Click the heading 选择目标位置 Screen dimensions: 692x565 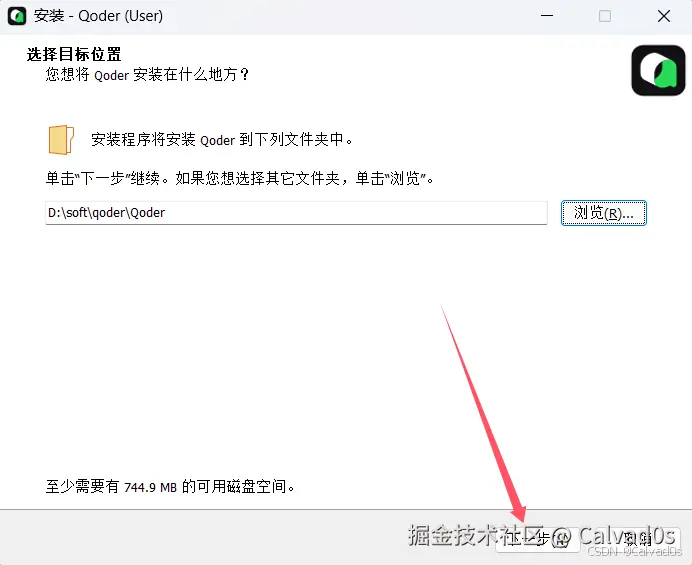click(74, 54)
